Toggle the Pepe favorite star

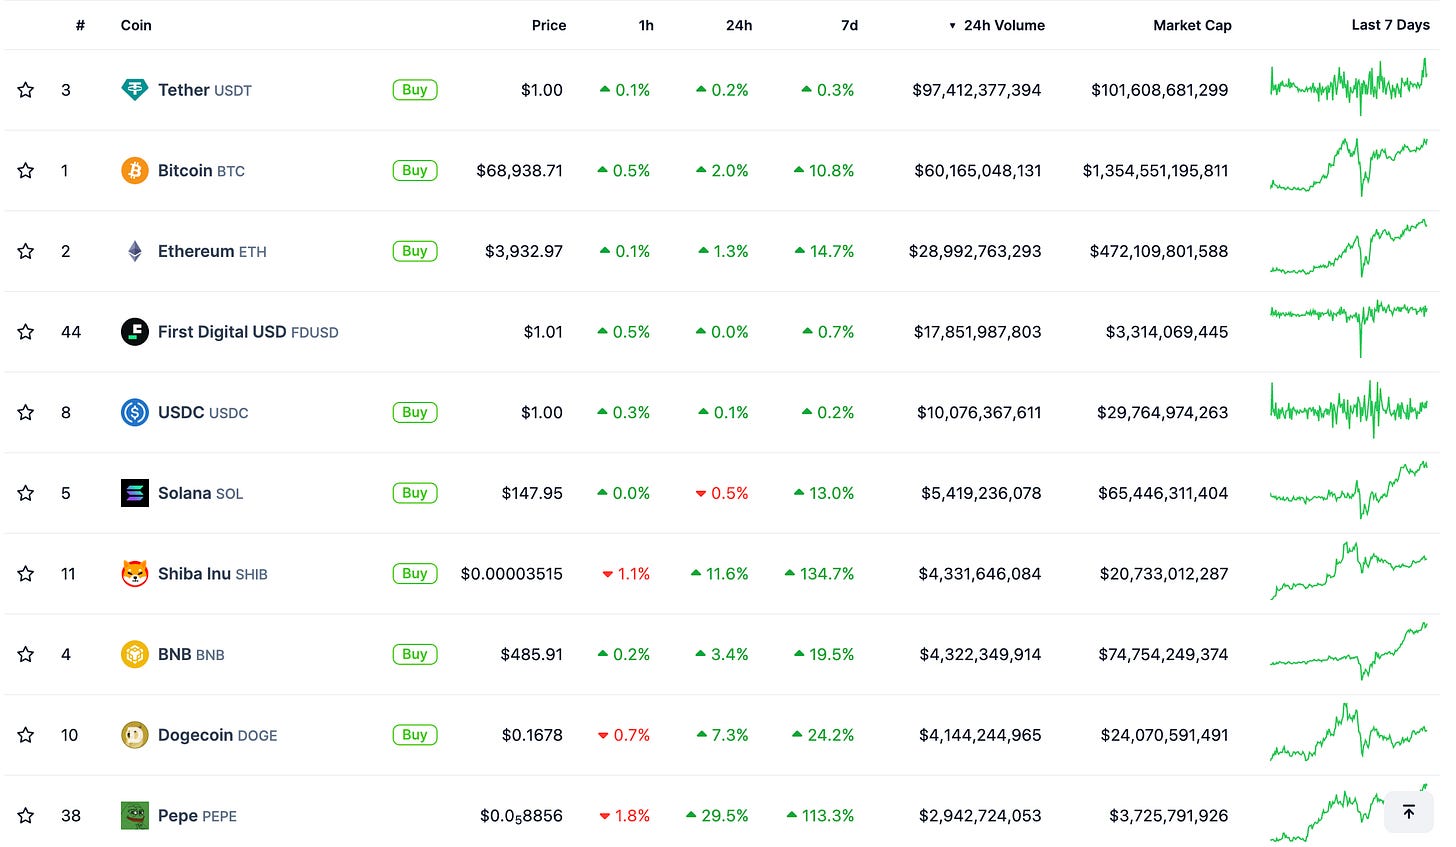pyautogui.click(x=26, y=816)
